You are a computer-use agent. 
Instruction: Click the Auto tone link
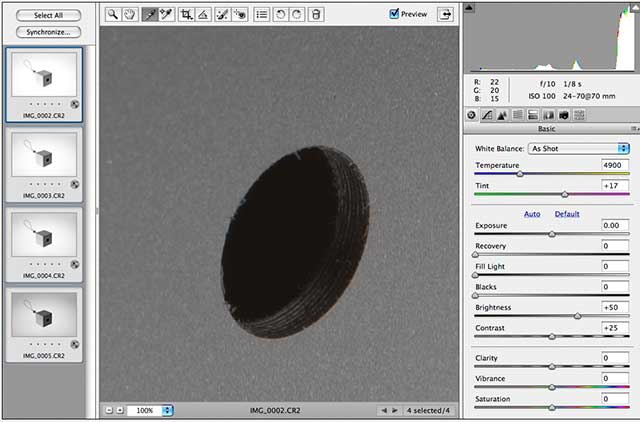click(532, 214)
